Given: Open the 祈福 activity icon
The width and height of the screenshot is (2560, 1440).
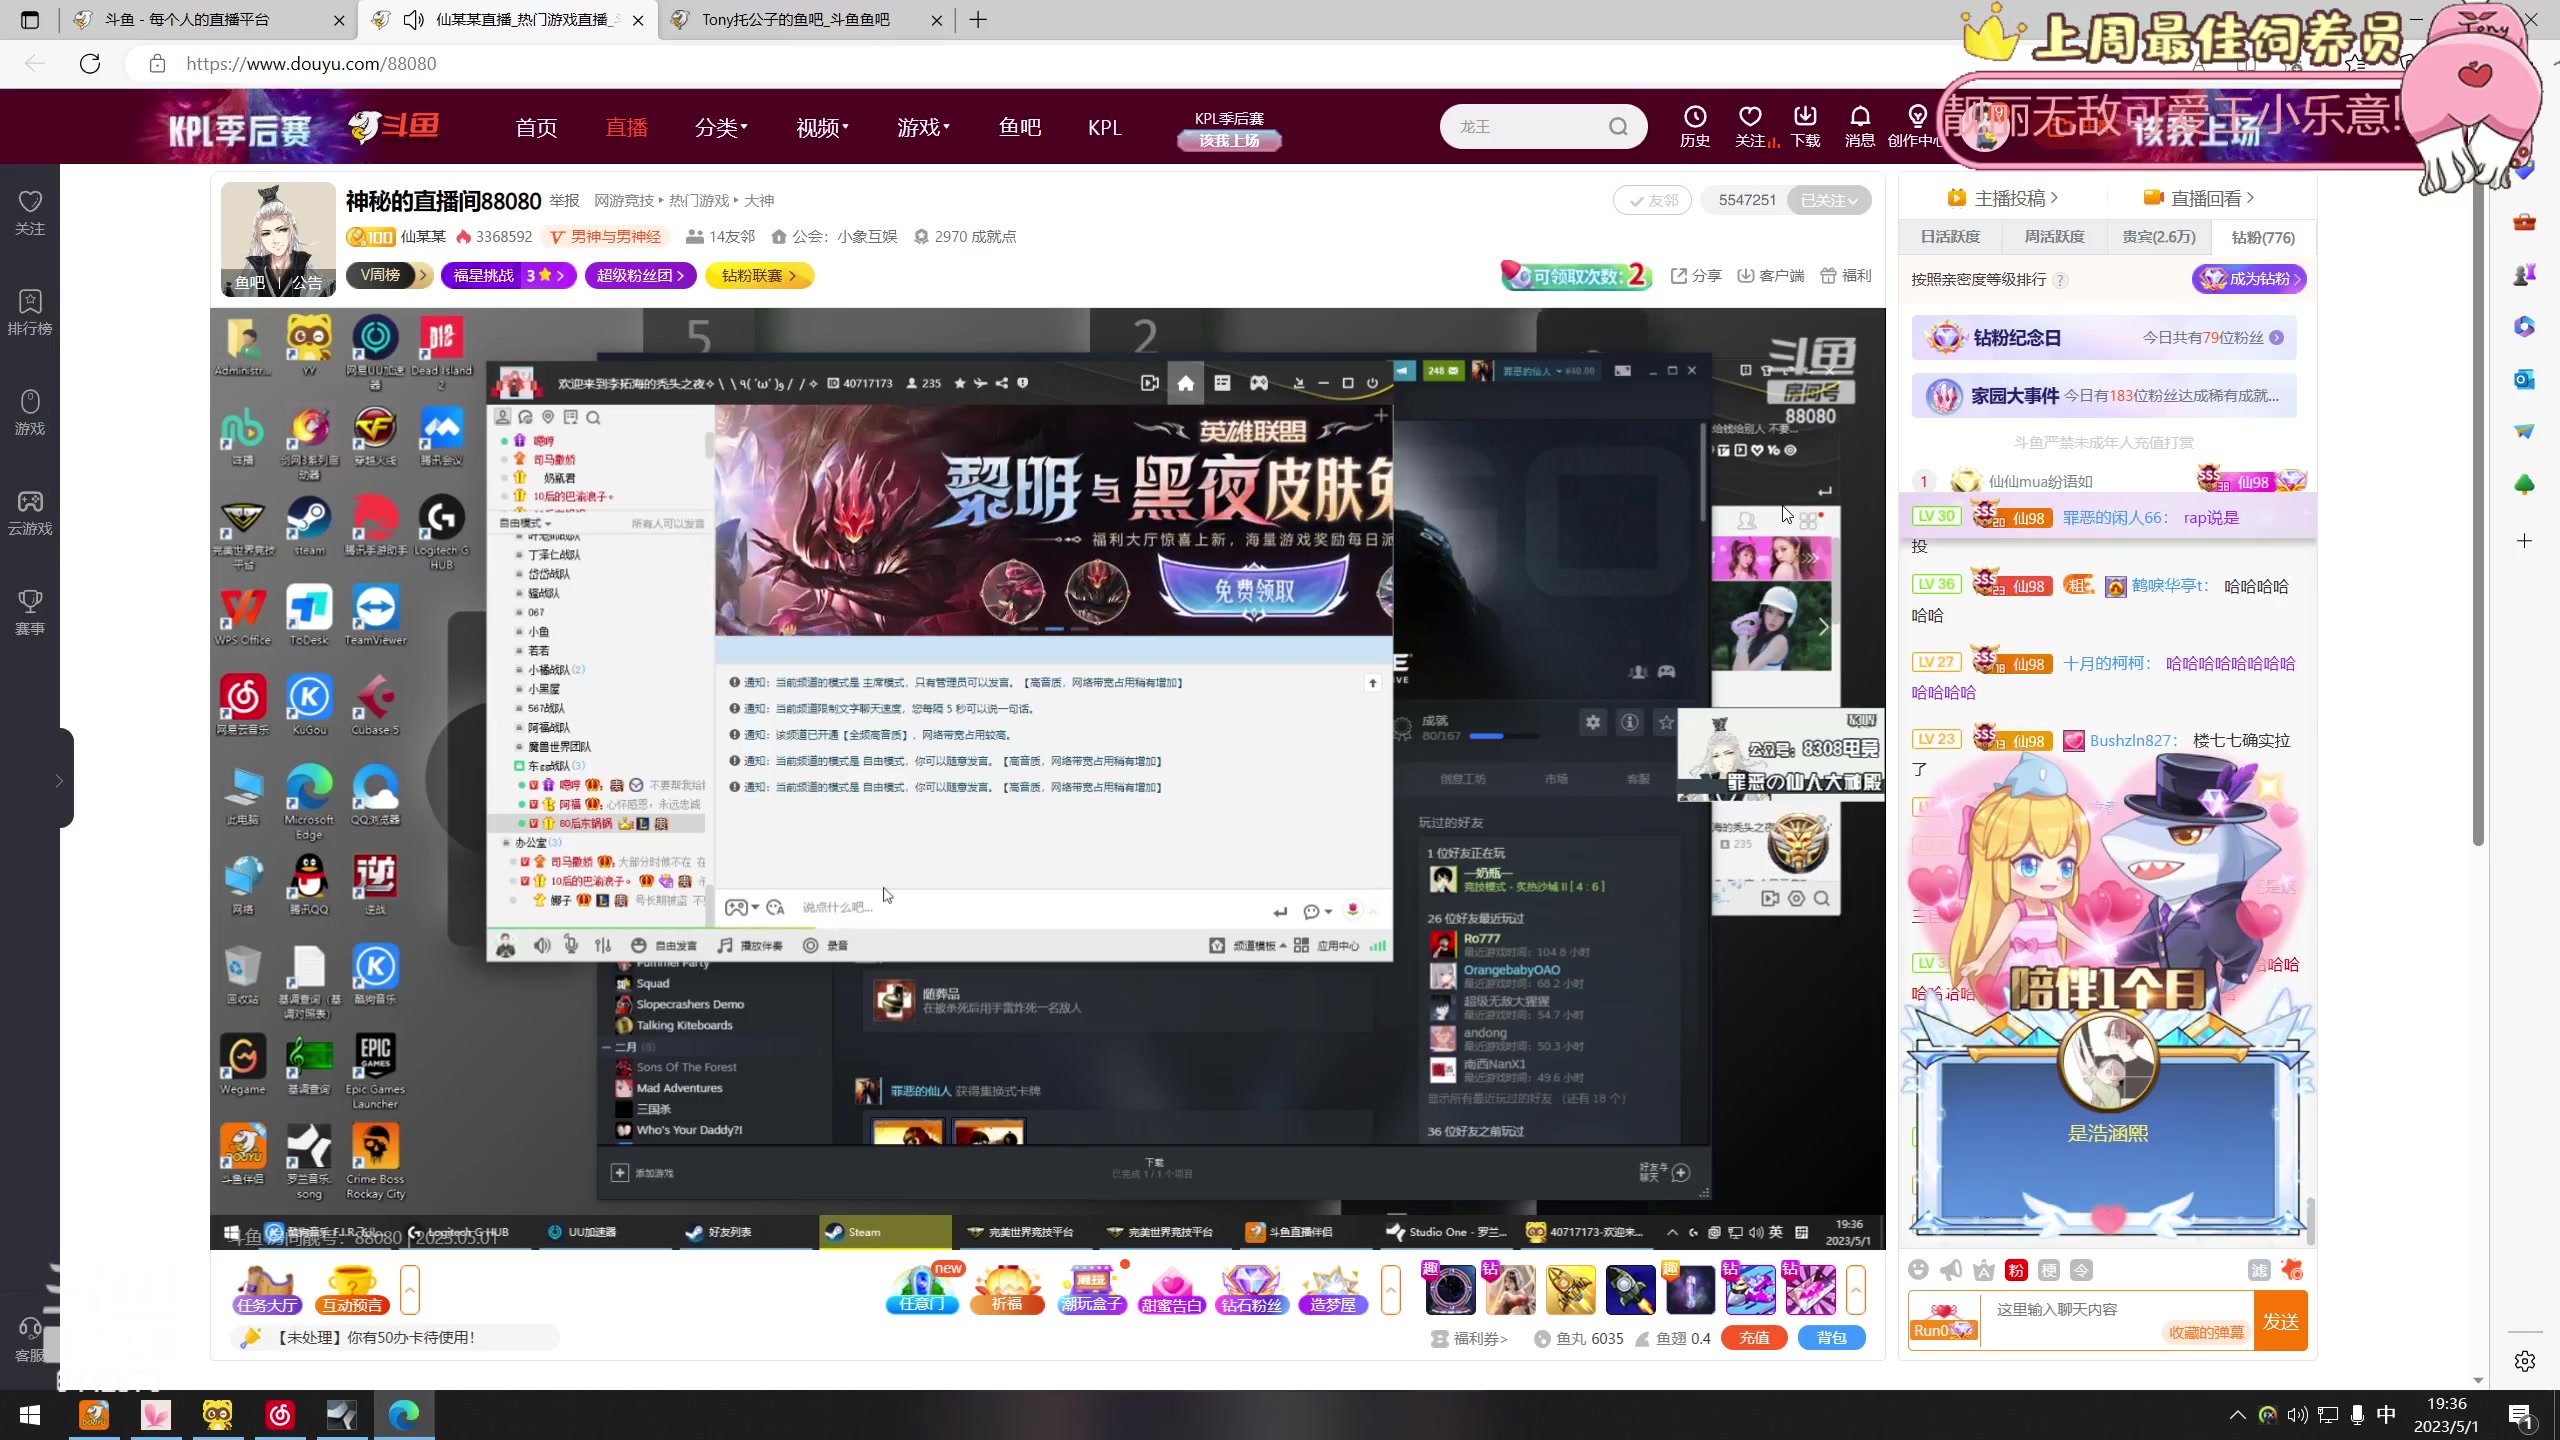Looking at the screenshot, I should 1007,1290.
